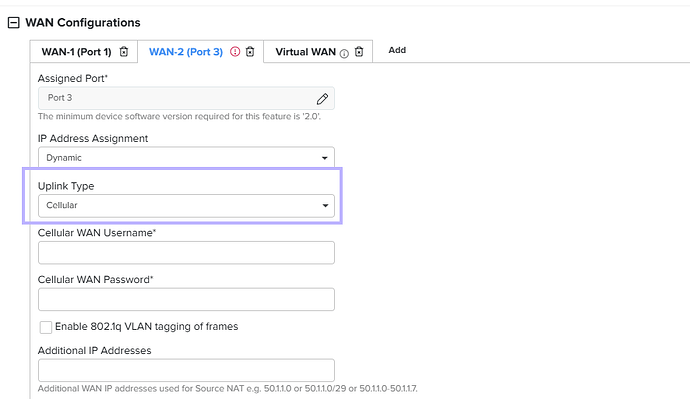The image size is (690, 399).
Task: Enable 802.1q VLAN tagging of frames checkbox
Action: (46, 327)
